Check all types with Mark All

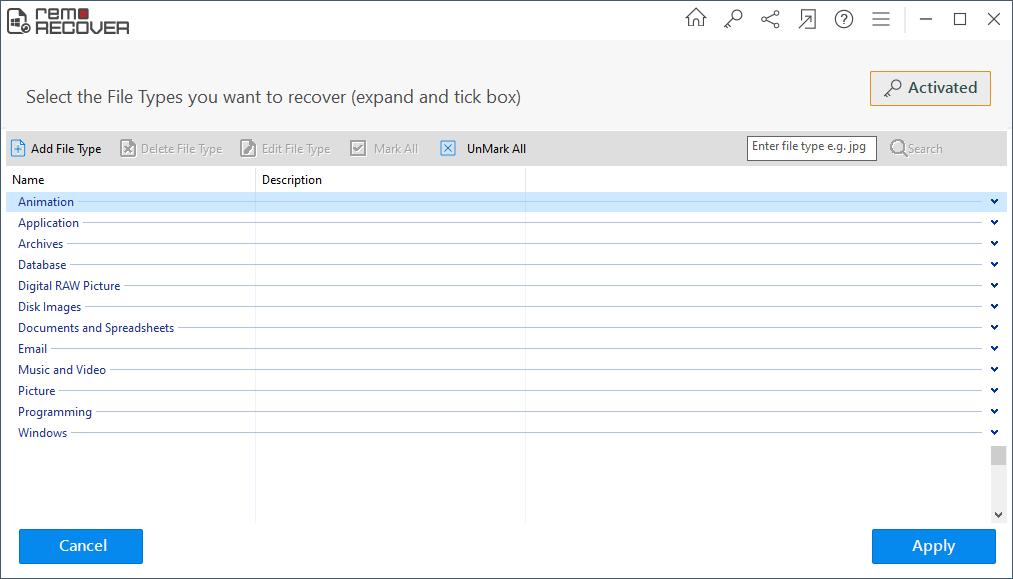click(384, 149)
